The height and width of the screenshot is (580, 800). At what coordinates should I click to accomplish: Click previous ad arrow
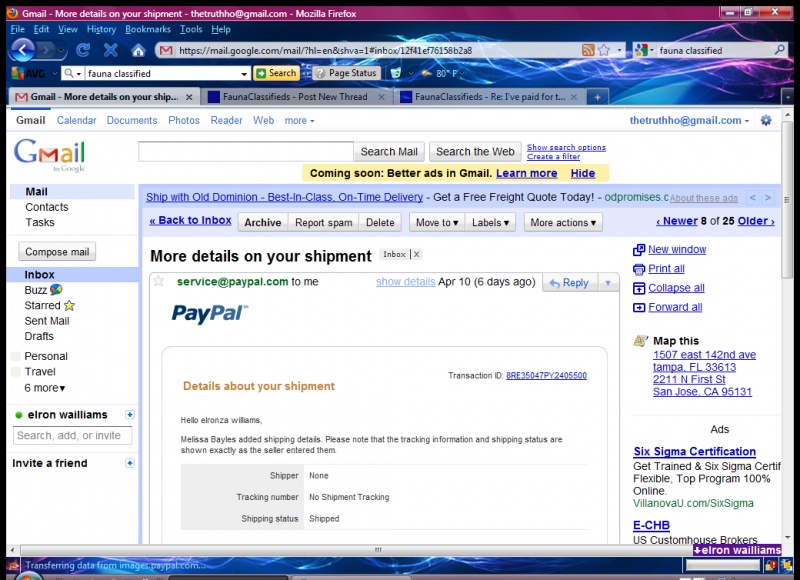pos(753,197)
